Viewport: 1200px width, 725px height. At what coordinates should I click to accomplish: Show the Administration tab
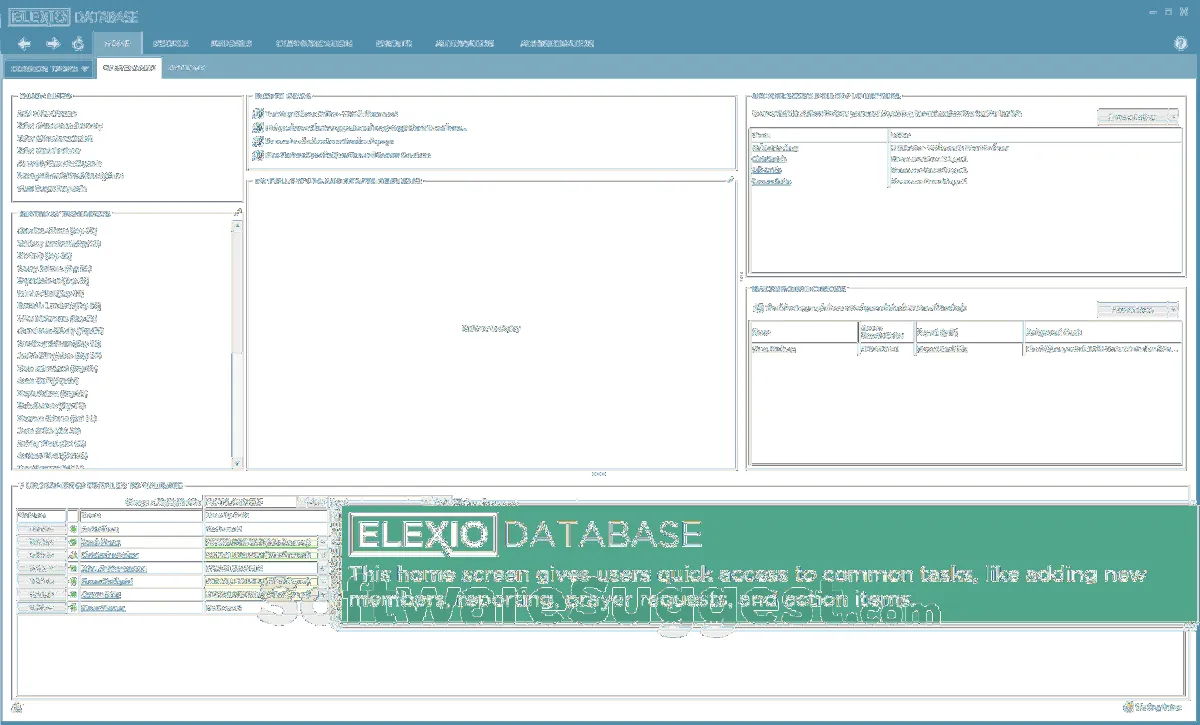[557, 44]
